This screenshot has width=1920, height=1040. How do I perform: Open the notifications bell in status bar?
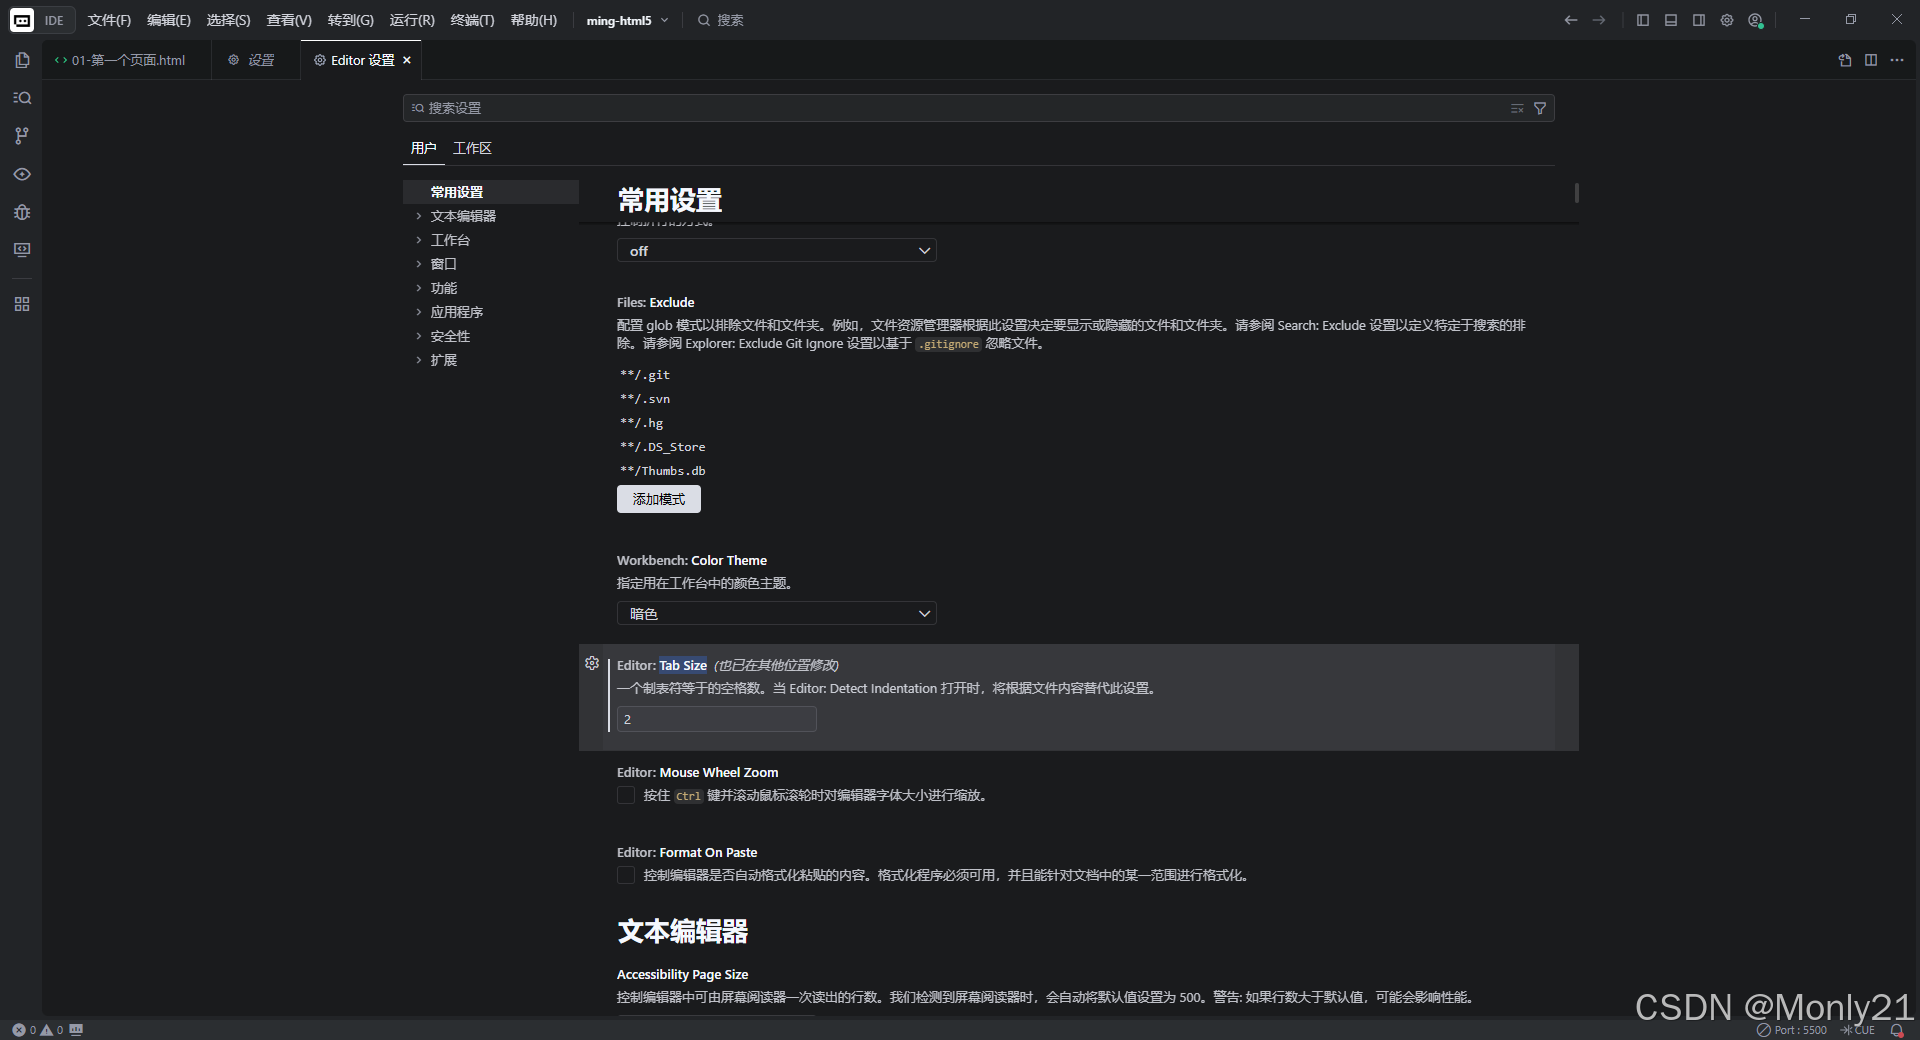1896,1030
